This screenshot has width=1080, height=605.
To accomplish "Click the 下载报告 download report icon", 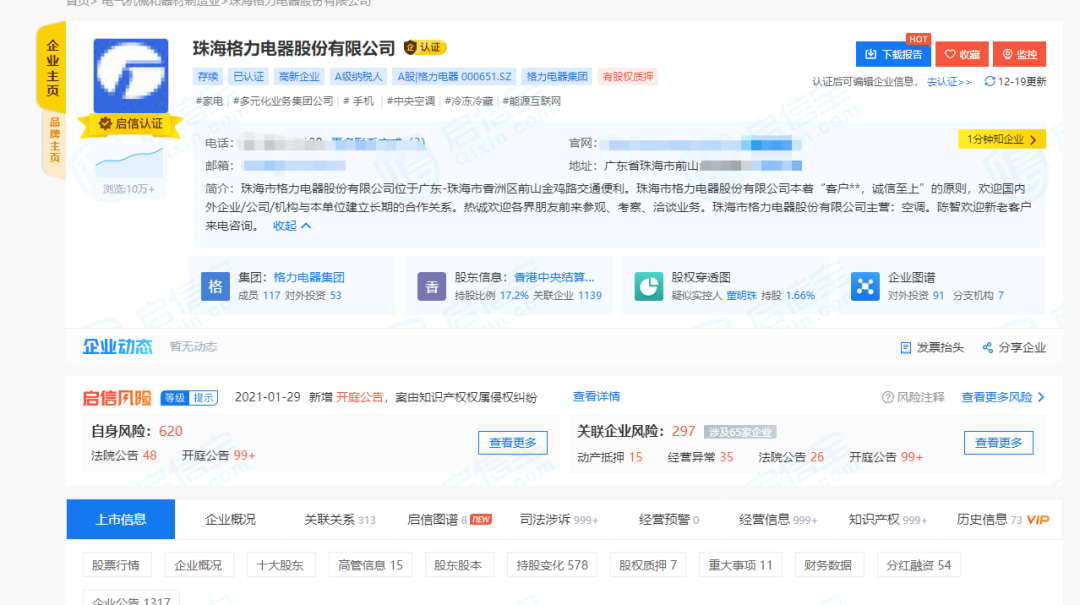I will [x=872, y=53].
